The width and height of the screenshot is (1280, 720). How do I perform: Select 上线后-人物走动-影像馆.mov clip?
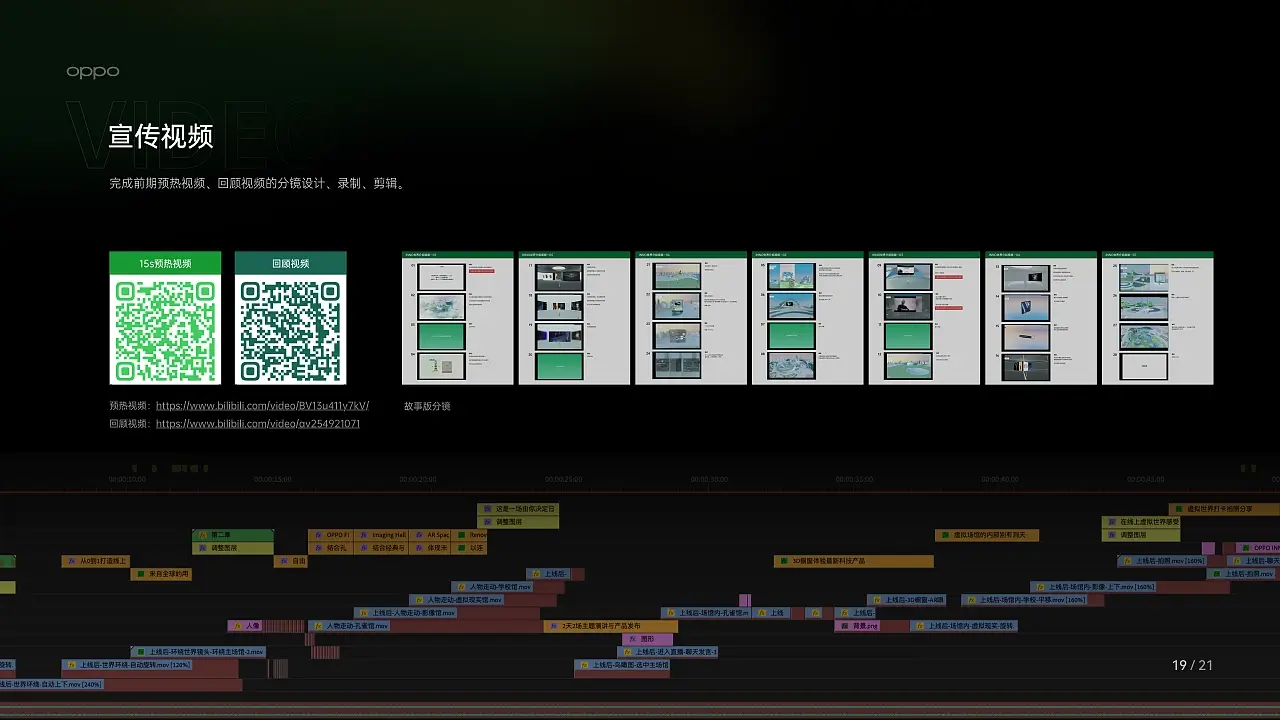click(x=405, y=613)
